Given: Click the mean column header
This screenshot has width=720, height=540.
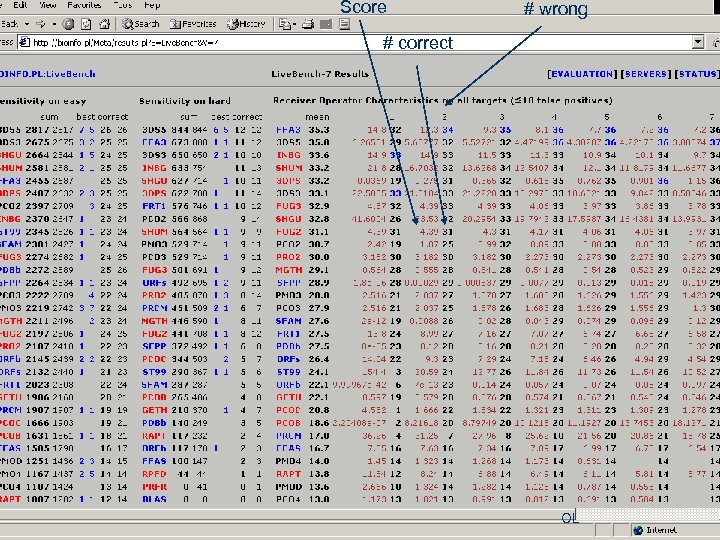Looking at the screenshot, I should point(317,117).
